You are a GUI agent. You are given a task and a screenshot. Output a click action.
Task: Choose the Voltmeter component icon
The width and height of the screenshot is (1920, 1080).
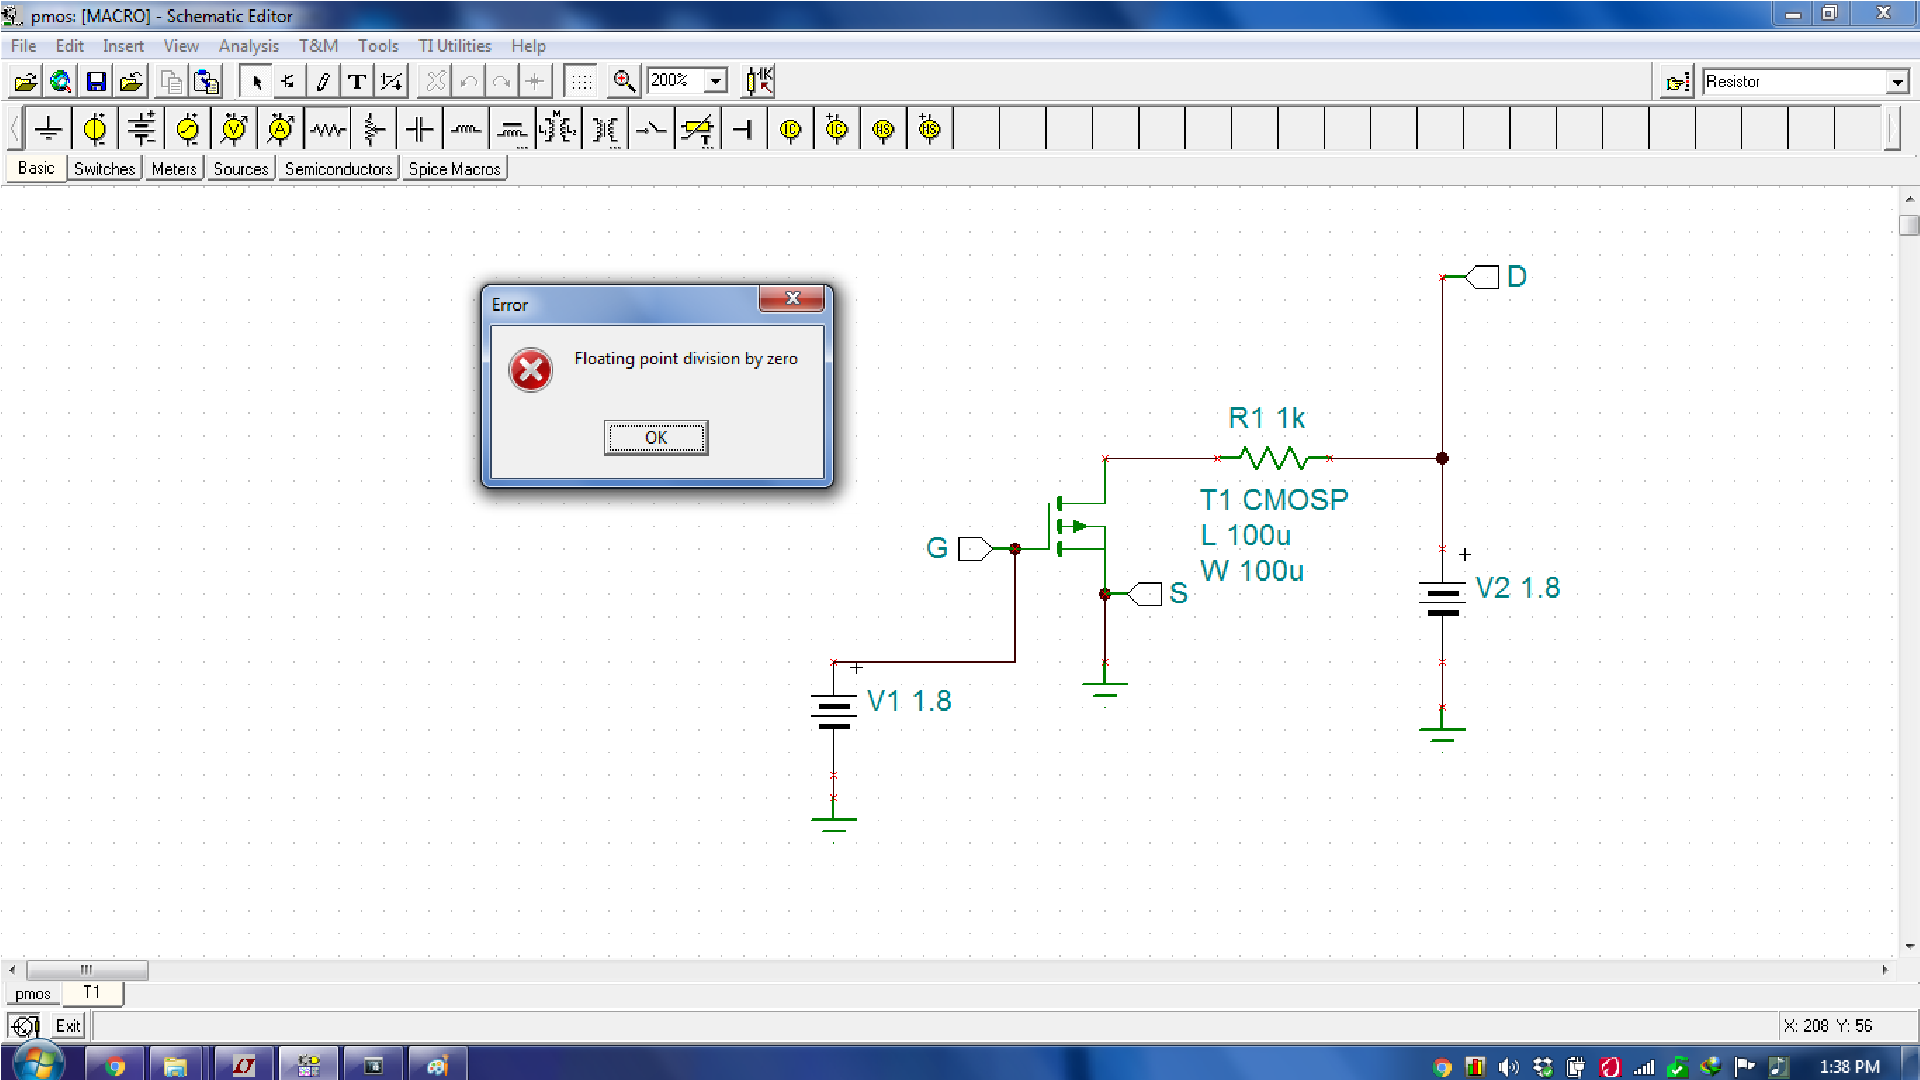pyautogui.click(x=234, y=129)
